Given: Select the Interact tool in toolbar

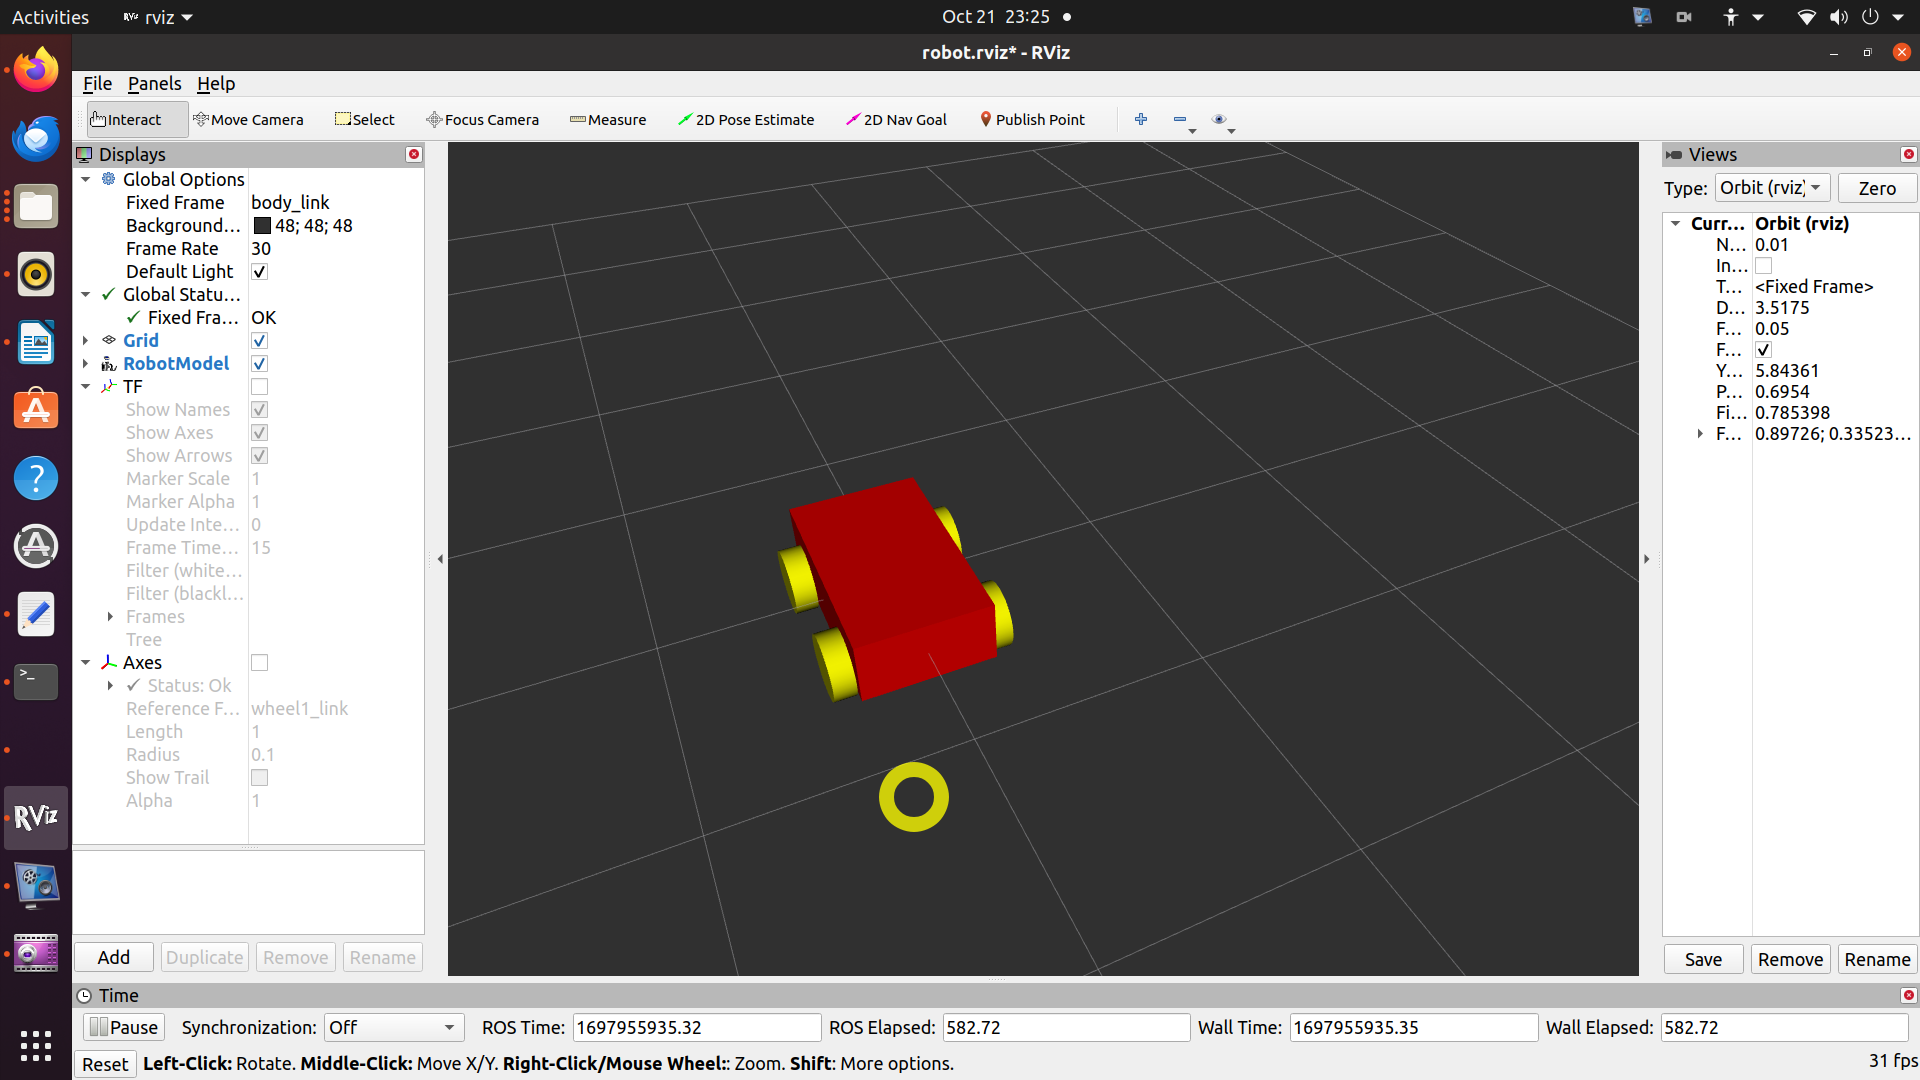Looking at the screenshot, I should pos(127,120).
